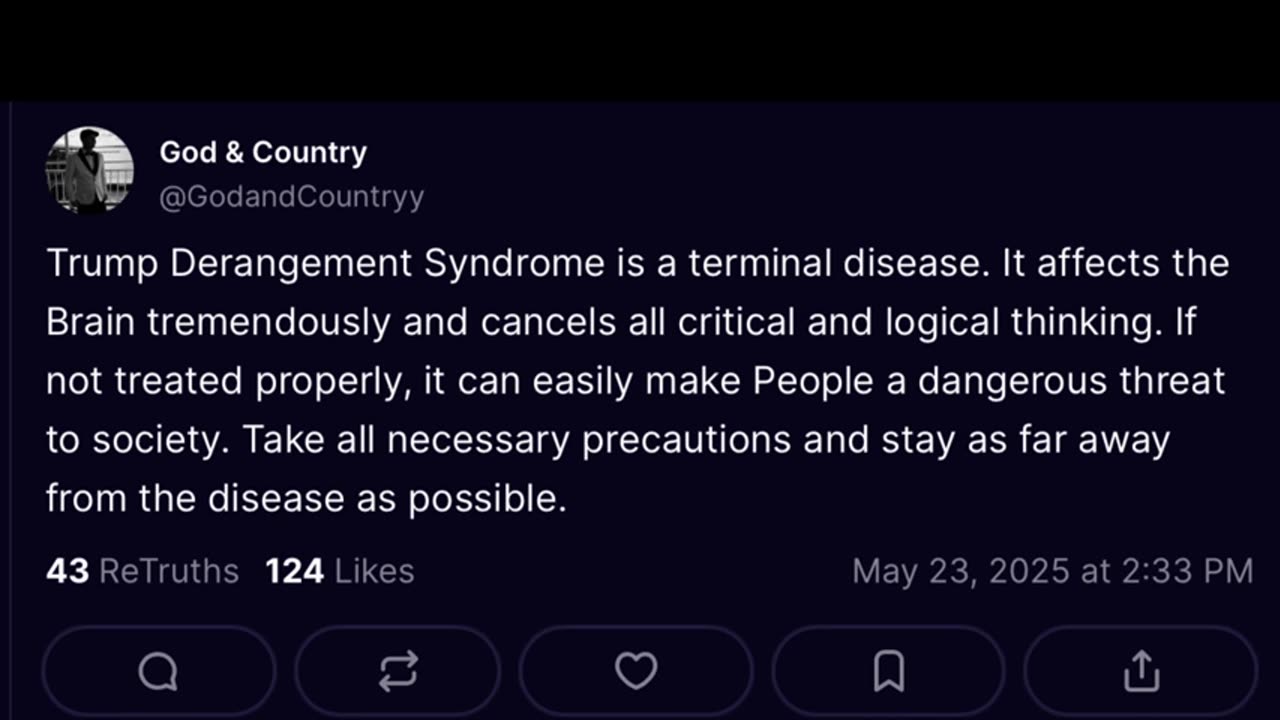Click the line starting "Brain tremendously and cancels"
The height and width of the screenshot is (720, 1280).
[x=620, y=322]
